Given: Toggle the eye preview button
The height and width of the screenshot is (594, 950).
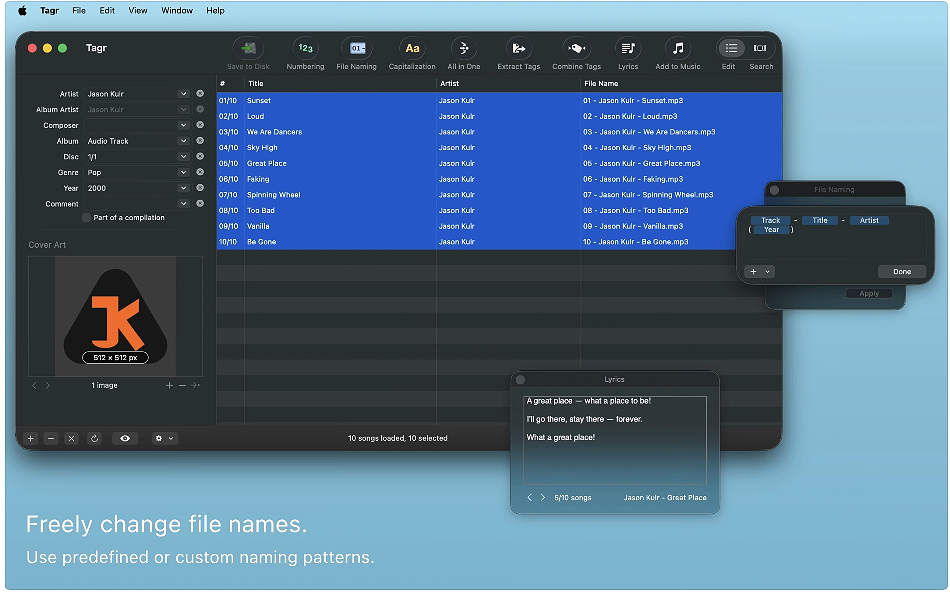Looking at the screenshot, I should [125, 438].
